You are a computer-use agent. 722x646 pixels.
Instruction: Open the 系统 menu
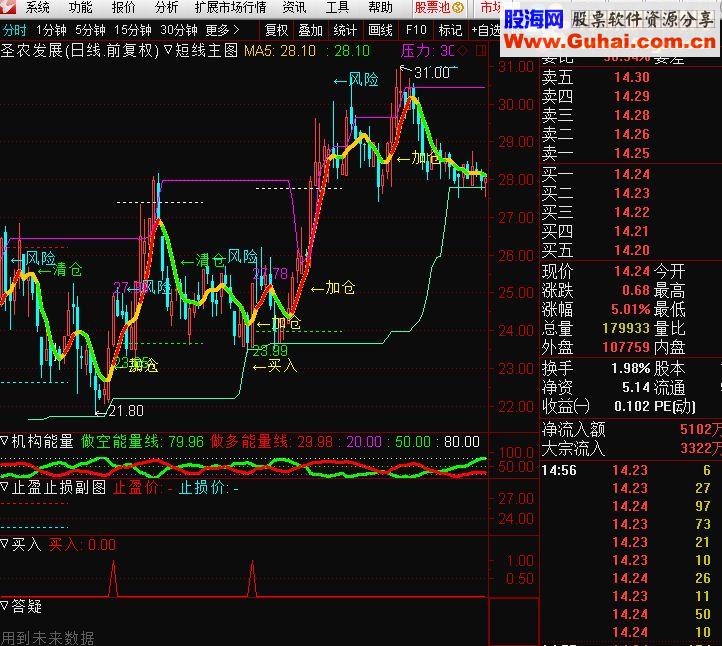[x=38, y=7]
